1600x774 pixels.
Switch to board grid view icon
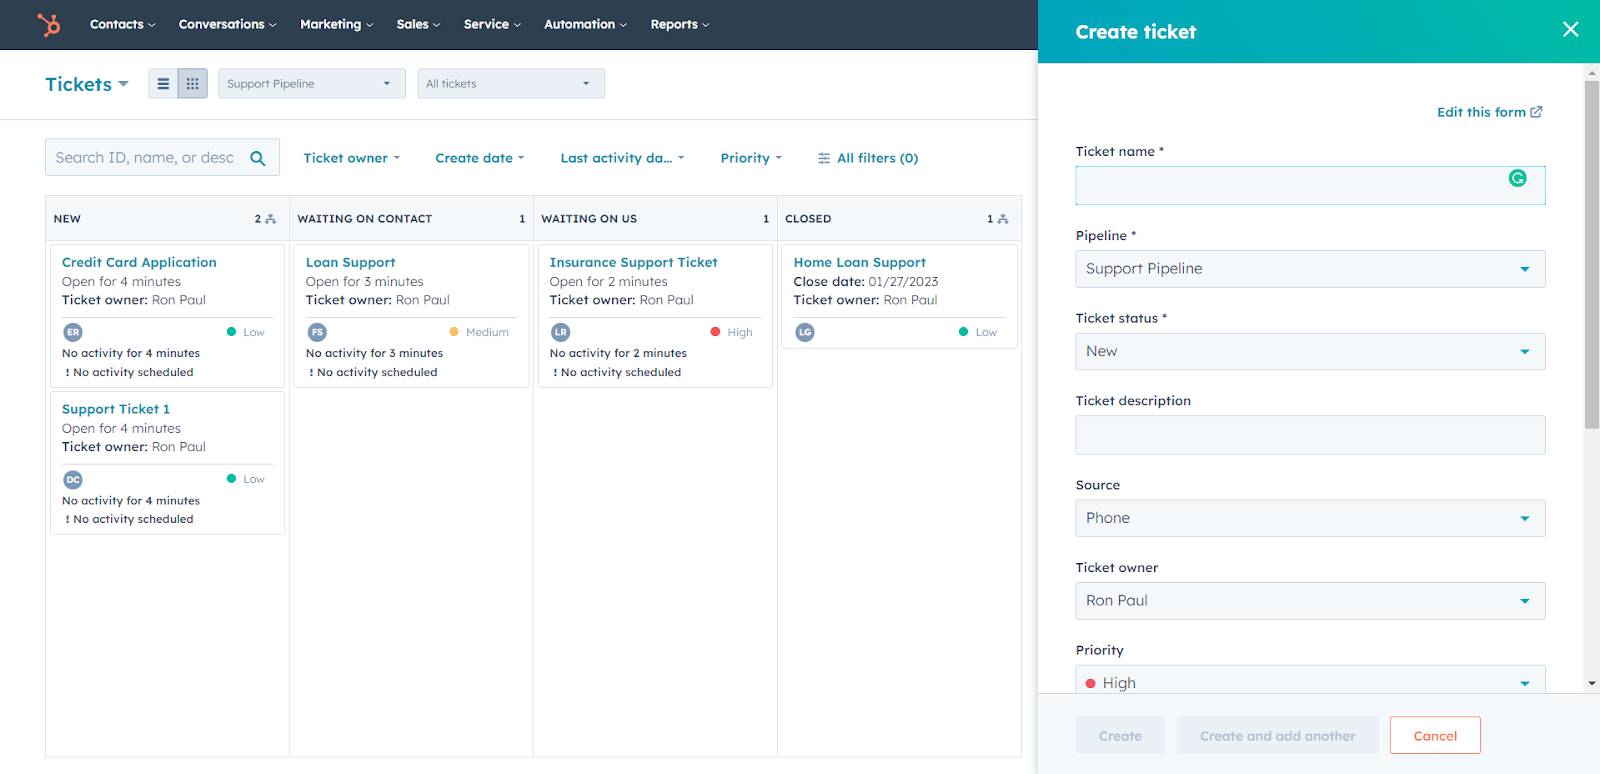[x=192, y=84]
